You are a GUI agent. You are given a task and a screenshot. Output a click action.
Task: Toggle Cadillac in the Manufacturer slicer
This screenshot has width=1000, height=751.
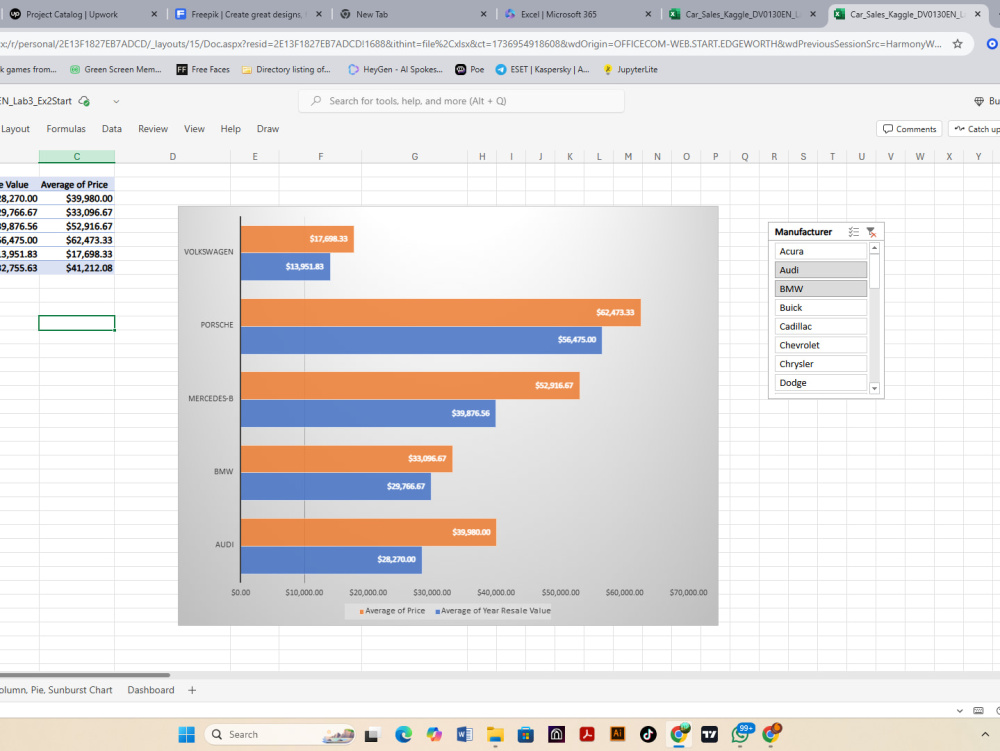pyautogui.click(x=821, y=326)
